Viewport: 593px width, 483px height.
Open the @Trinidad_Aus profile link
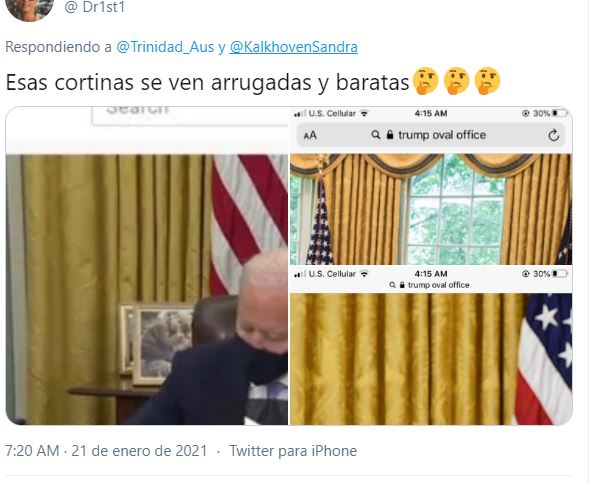[165, 47]
